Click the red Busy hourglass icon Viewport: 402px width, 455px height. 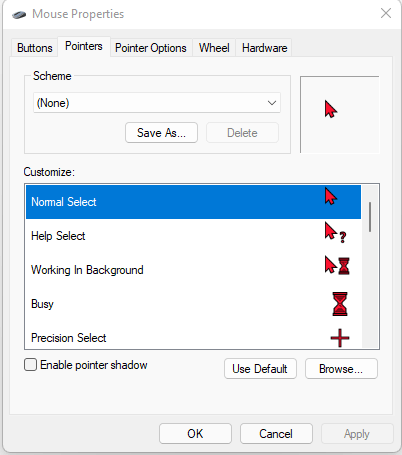340,304
